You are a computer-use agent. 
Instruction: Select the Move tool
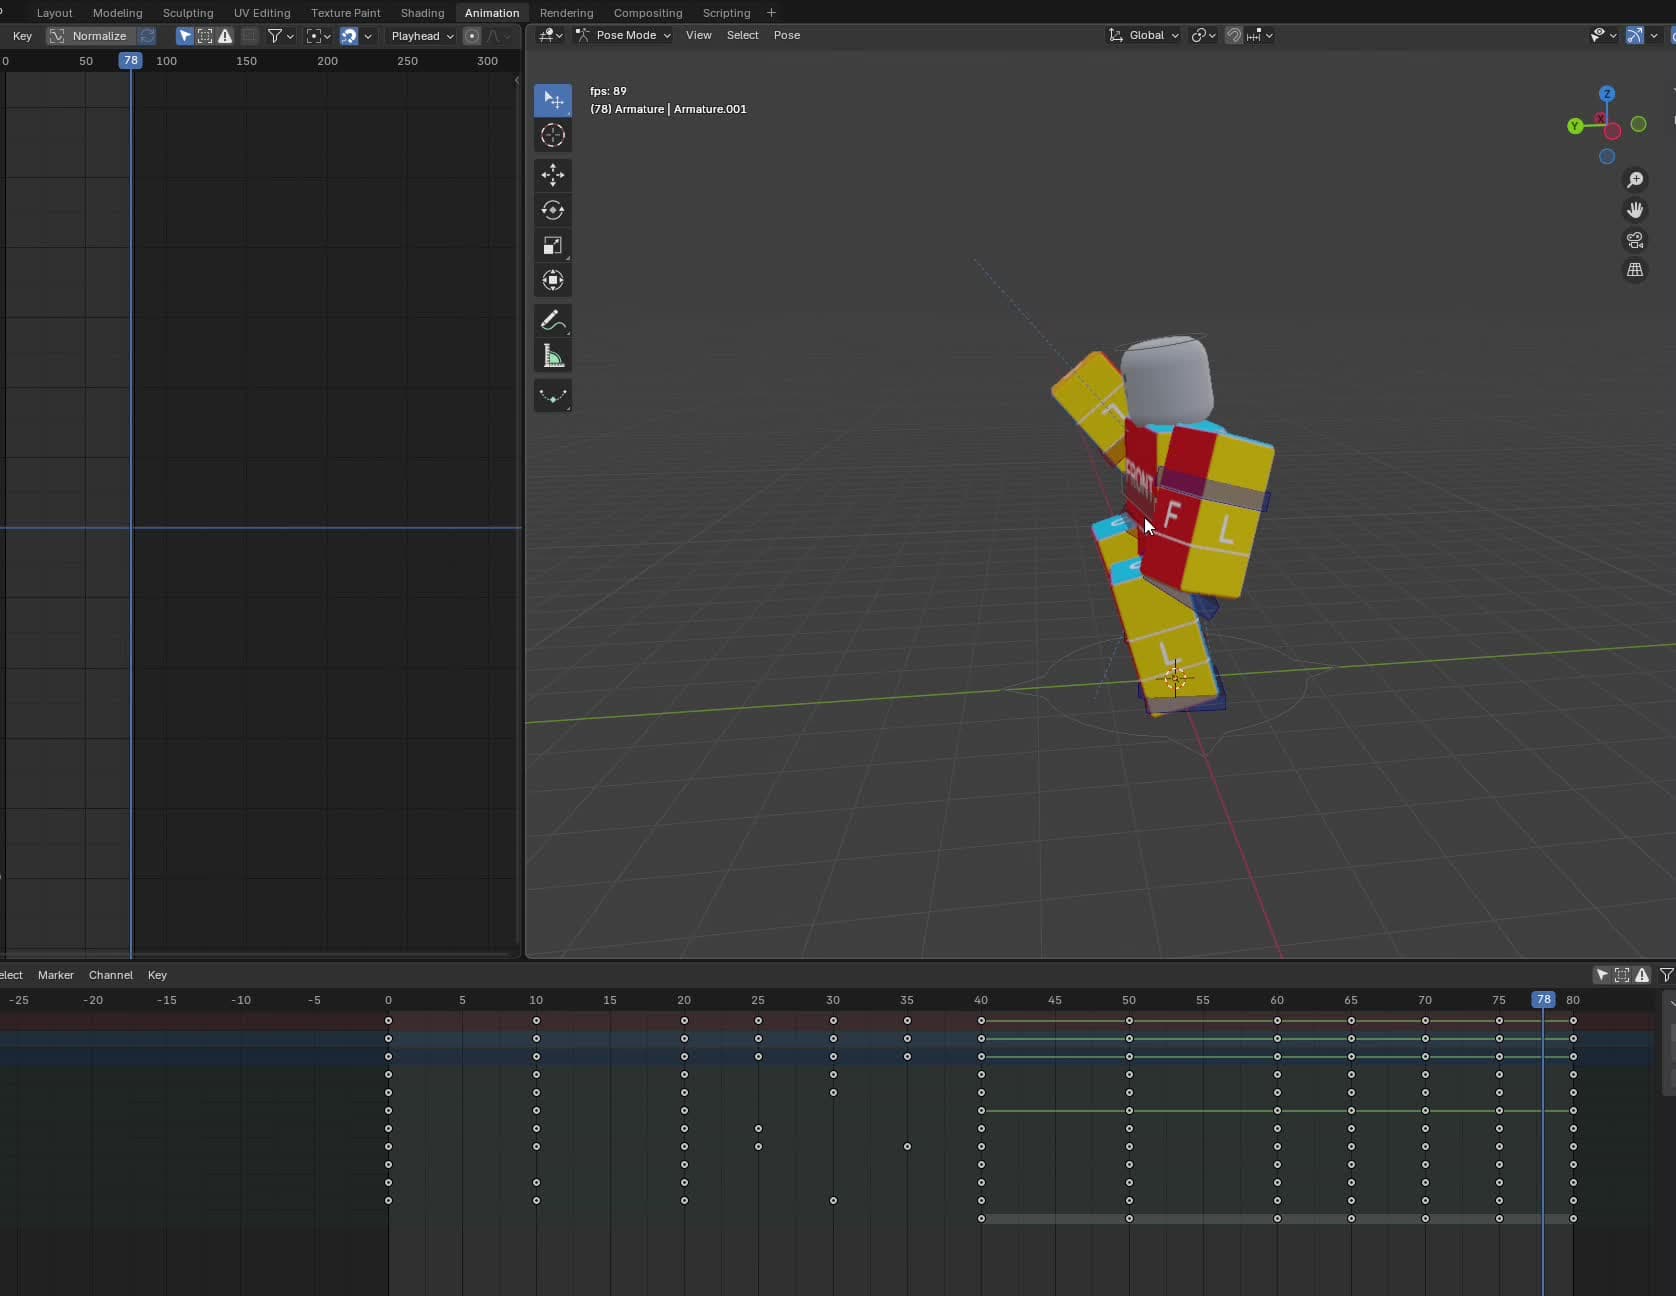point(553,175)
